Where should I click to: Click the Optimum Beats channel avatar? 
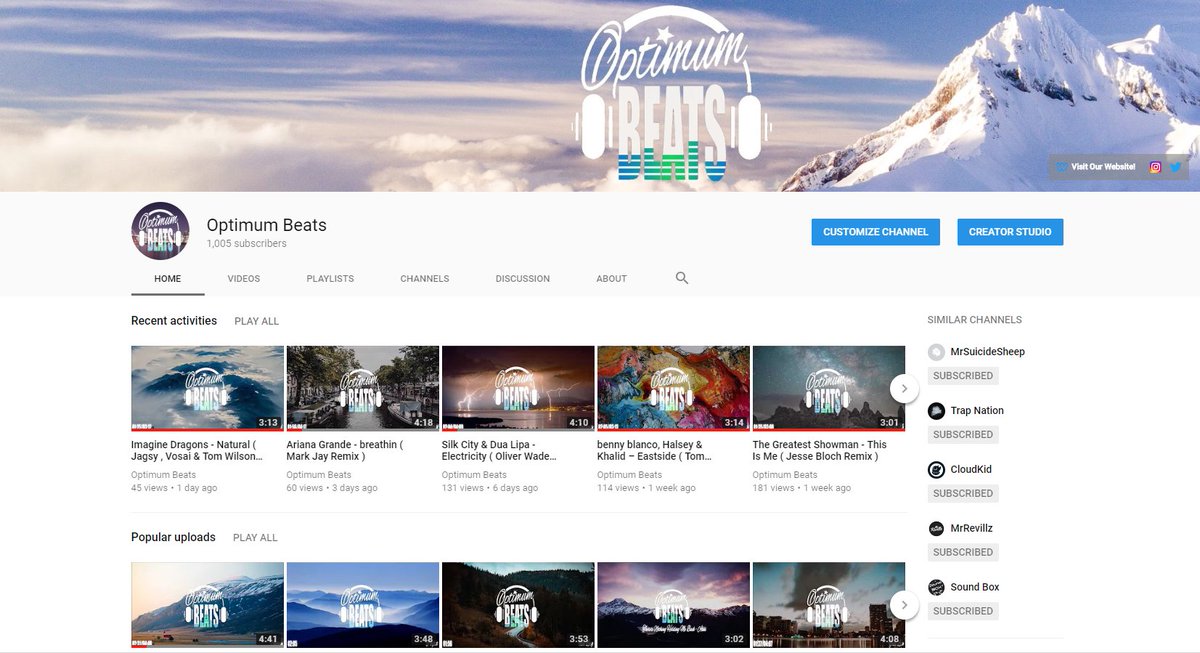(160, 231)
